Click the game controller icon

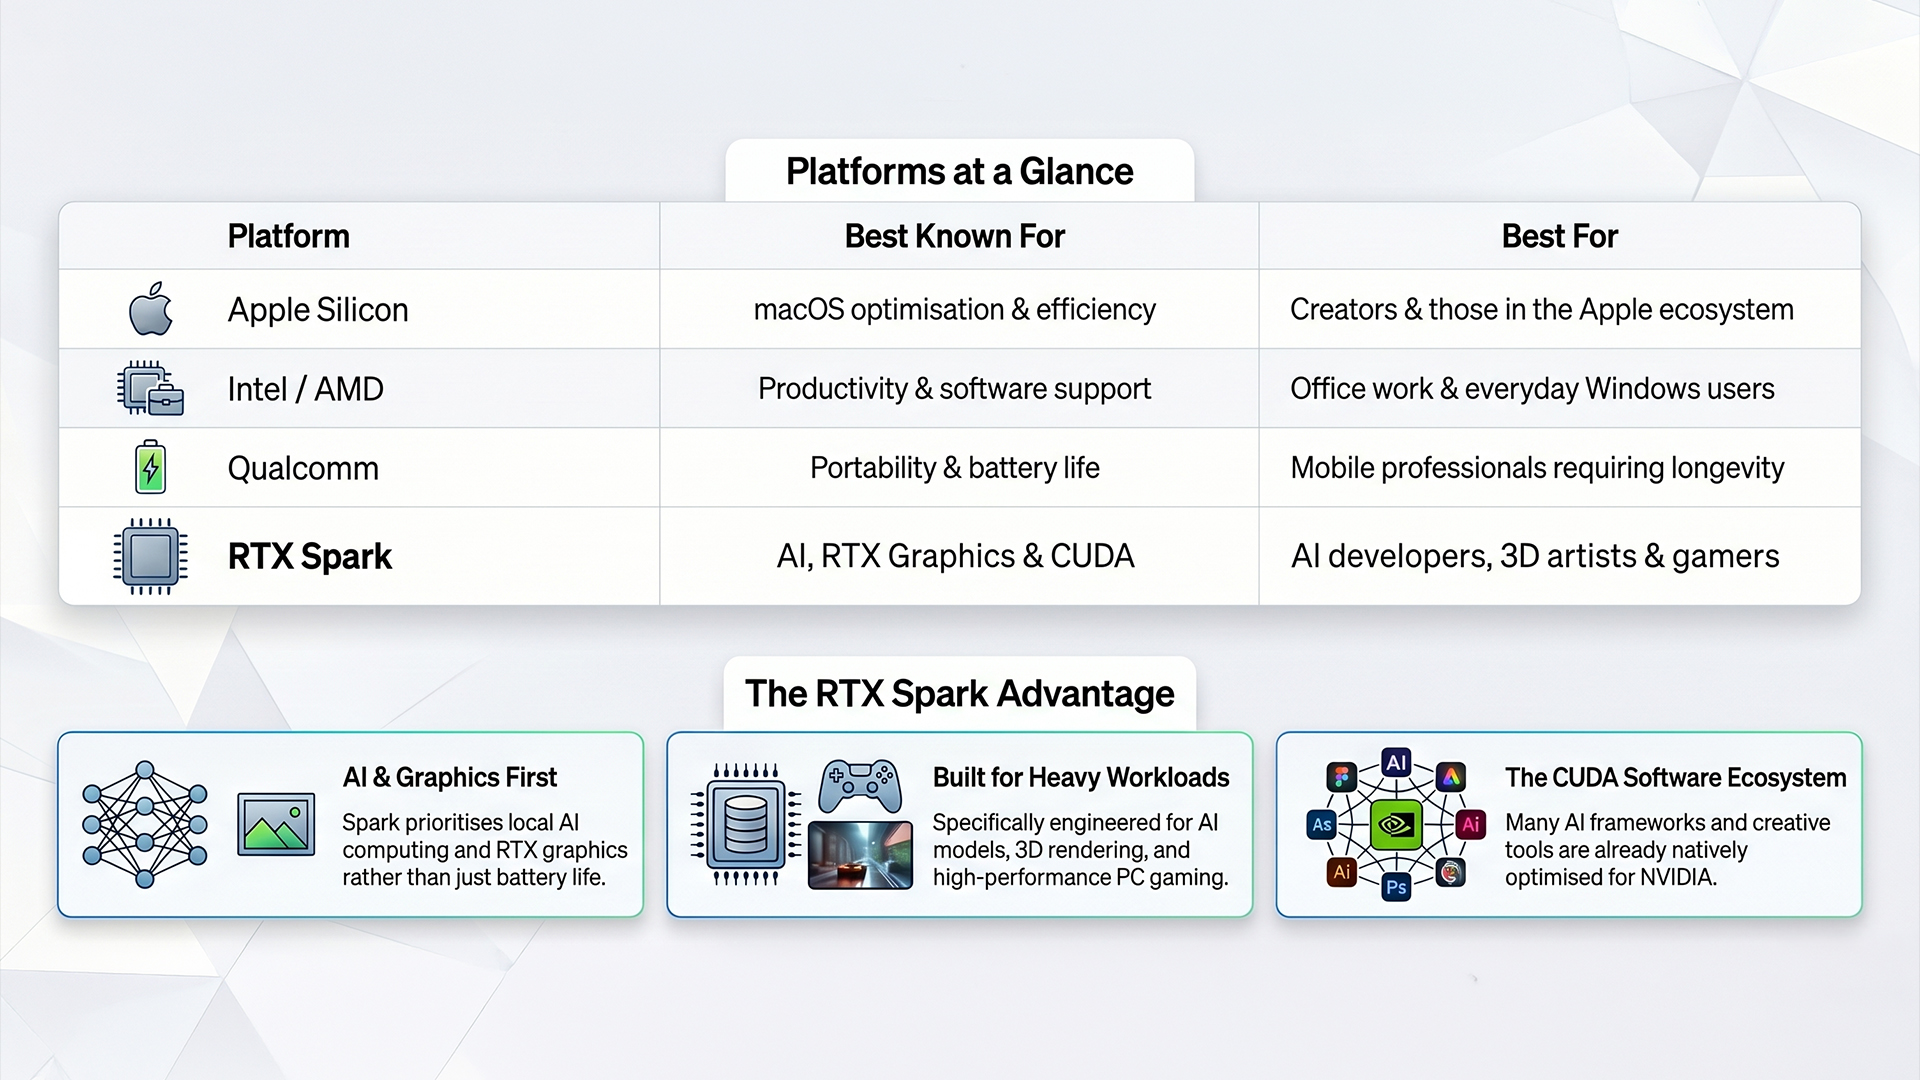pyautogui.click(x=860, y=786)
